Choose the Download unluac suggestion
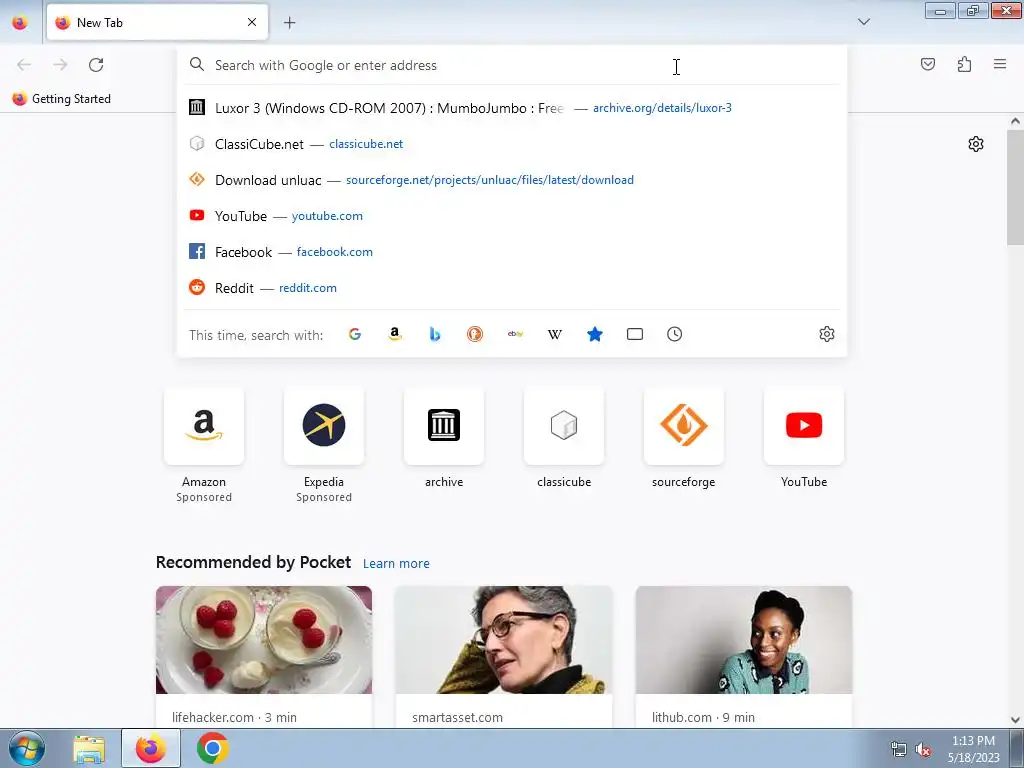The width and height of the screenshot is (1024, 768). click(512, 180)
